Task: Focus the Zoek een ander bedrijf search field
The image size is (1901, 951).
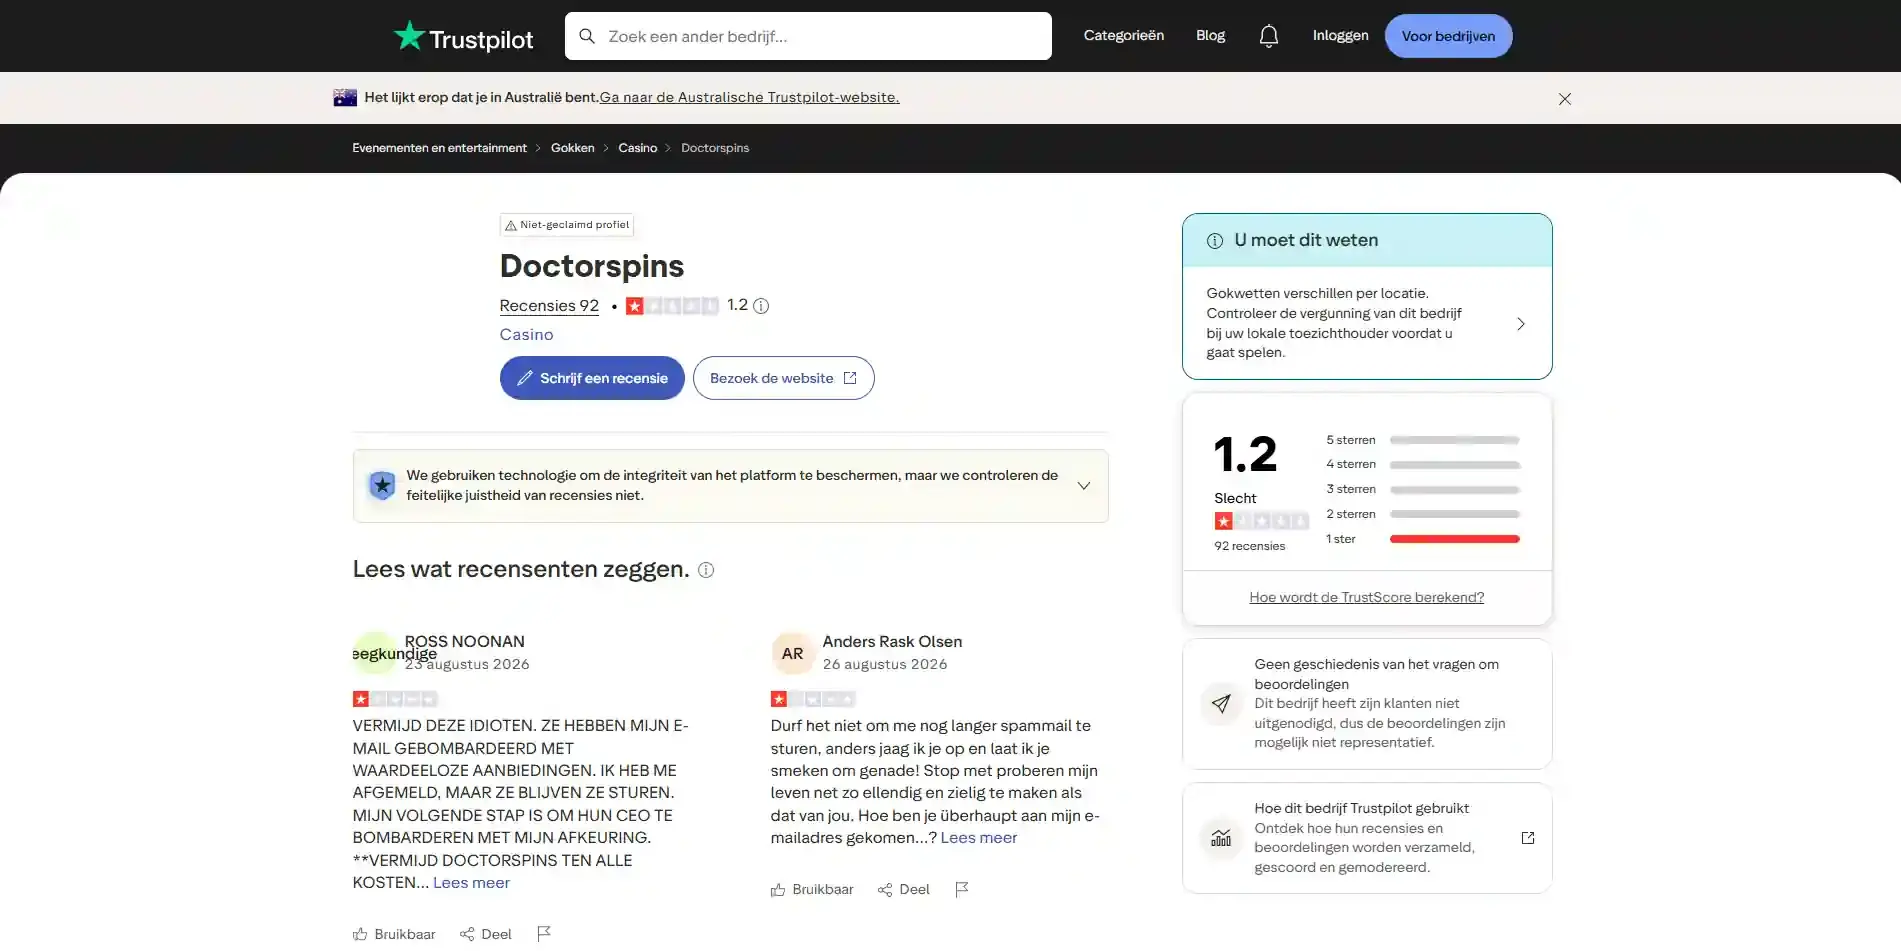Action: [x=808, y=36]
